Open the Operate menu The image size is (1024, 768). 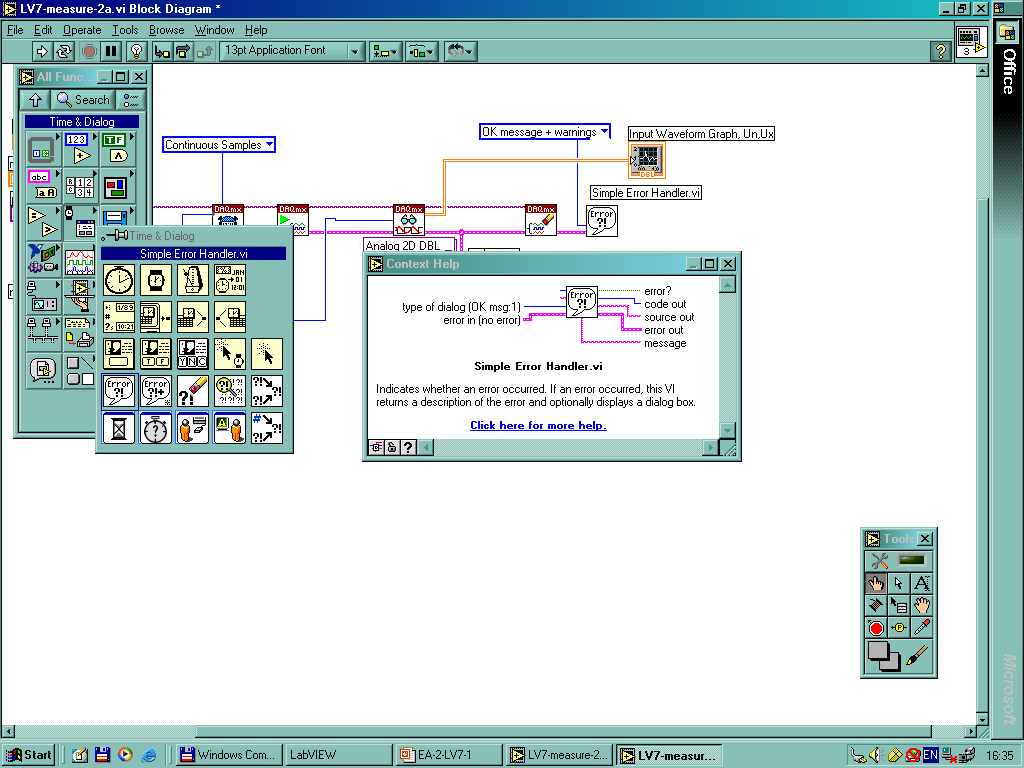(x=82, y=30)
